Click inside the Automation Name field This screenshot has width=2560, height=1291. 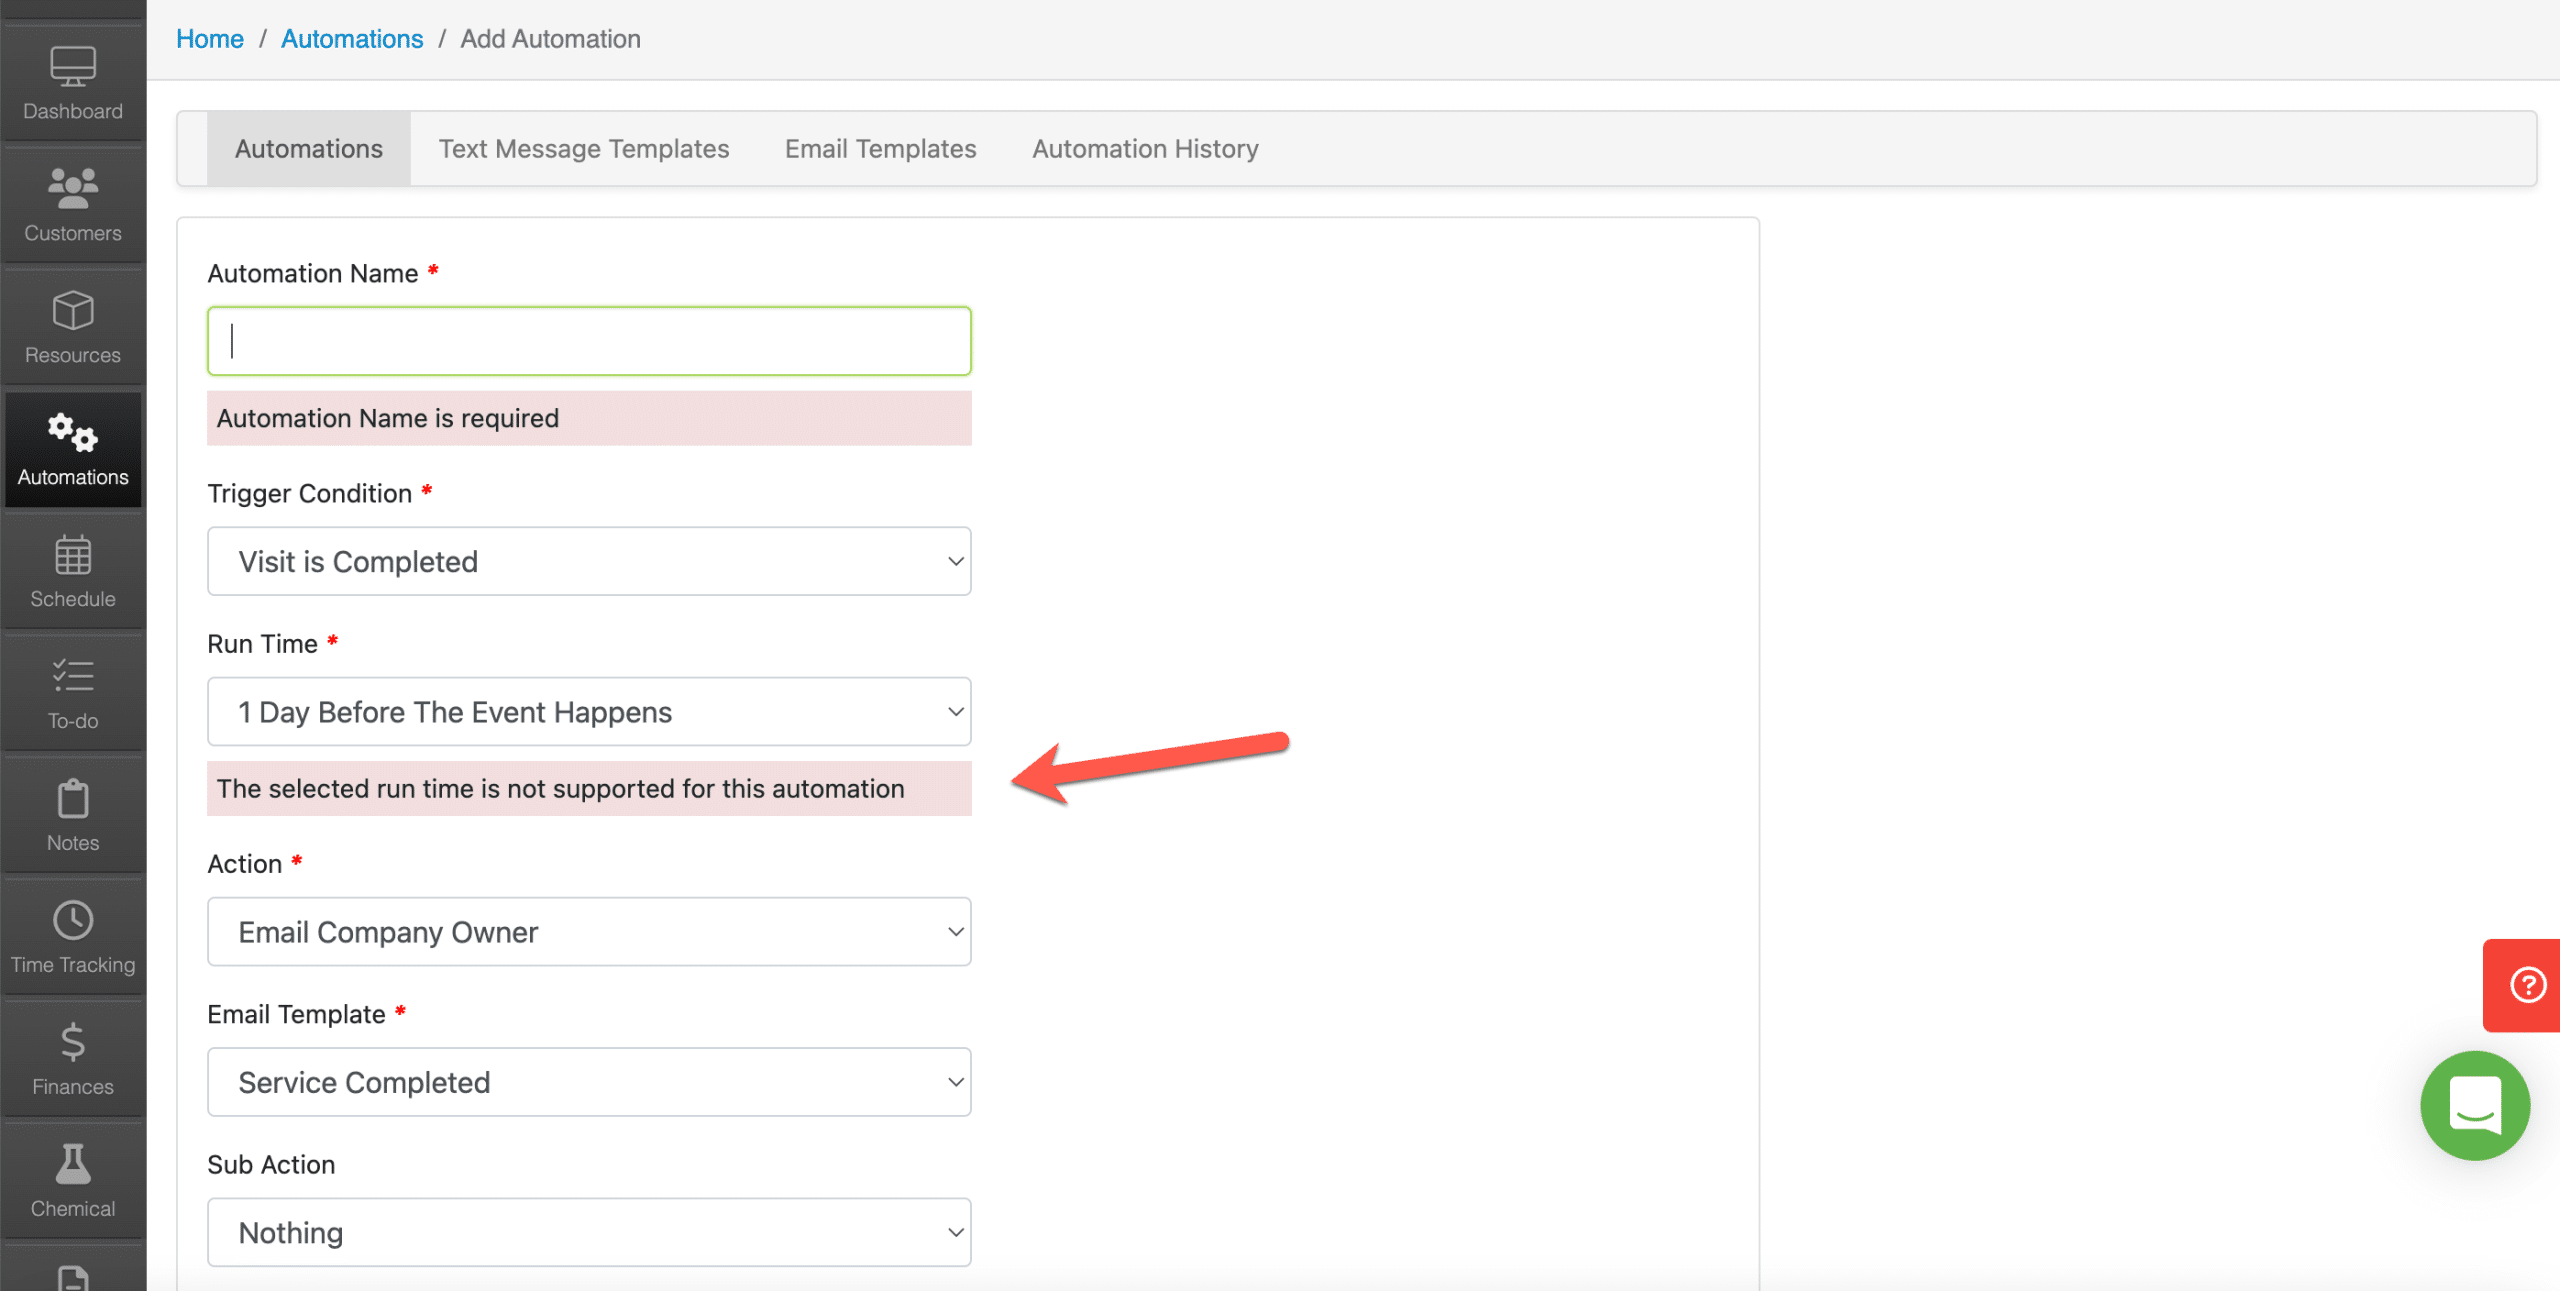click(x=589, y=340)
